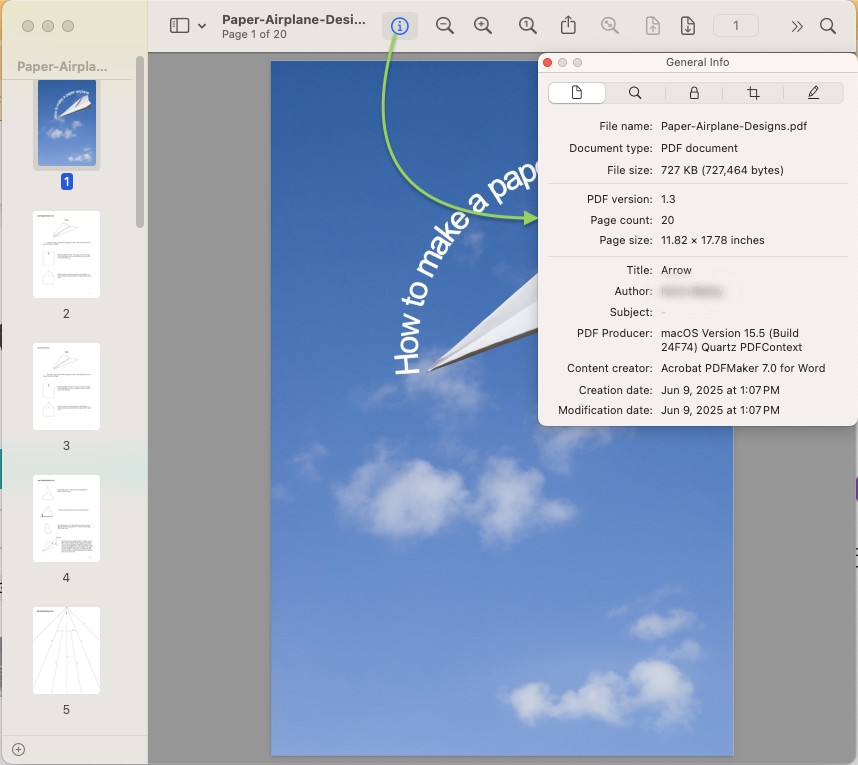Viewport: 858px width, 765px height.
Task: Select Crop inspector tab
Action: (753, 92)
